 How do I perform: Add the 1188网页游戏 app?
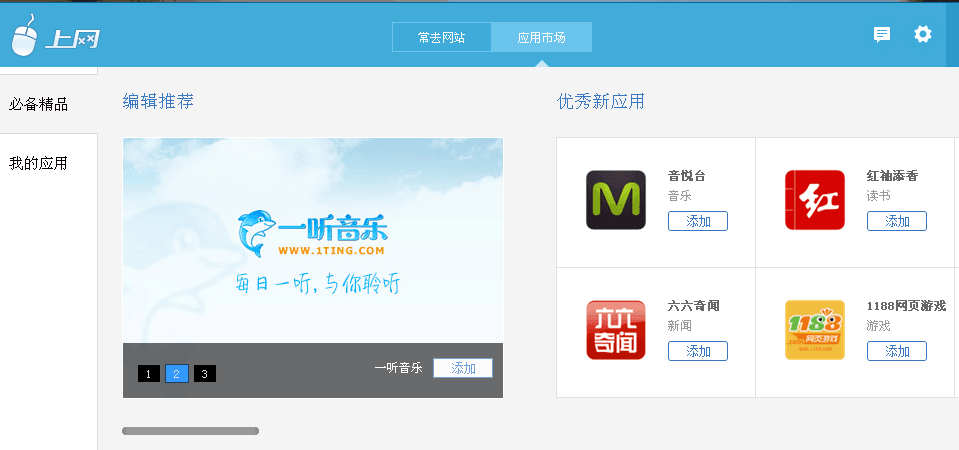[x=896, y=351]
